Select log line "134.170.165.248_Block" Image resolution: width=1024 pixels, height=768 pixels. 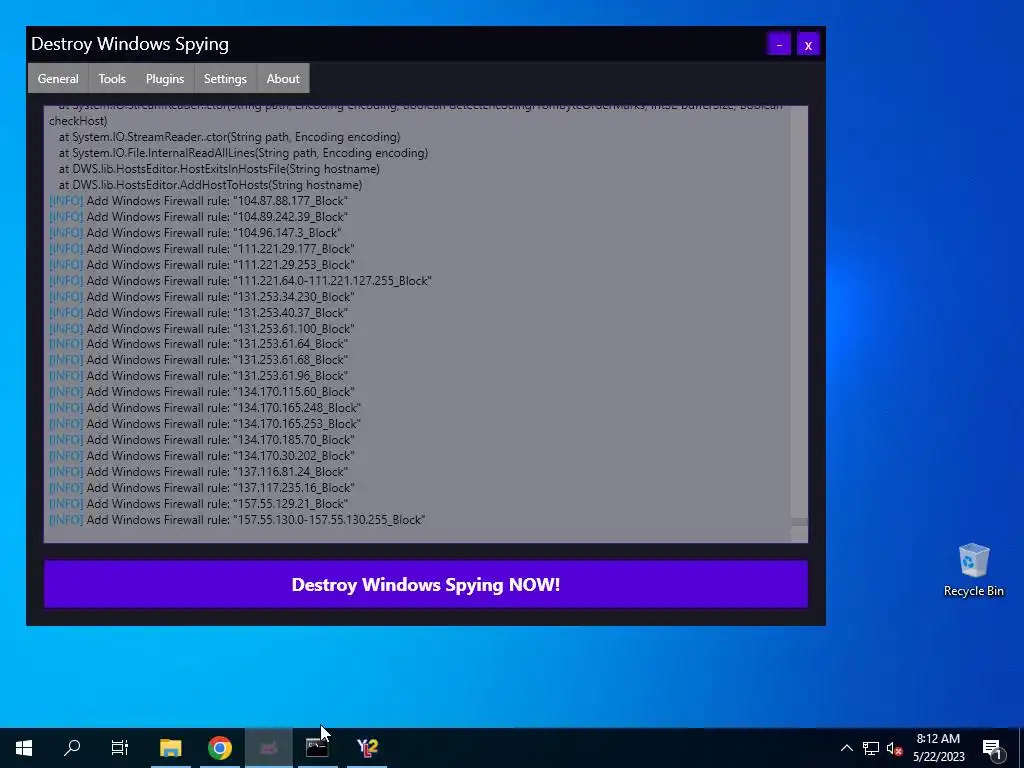click(205, 408)
